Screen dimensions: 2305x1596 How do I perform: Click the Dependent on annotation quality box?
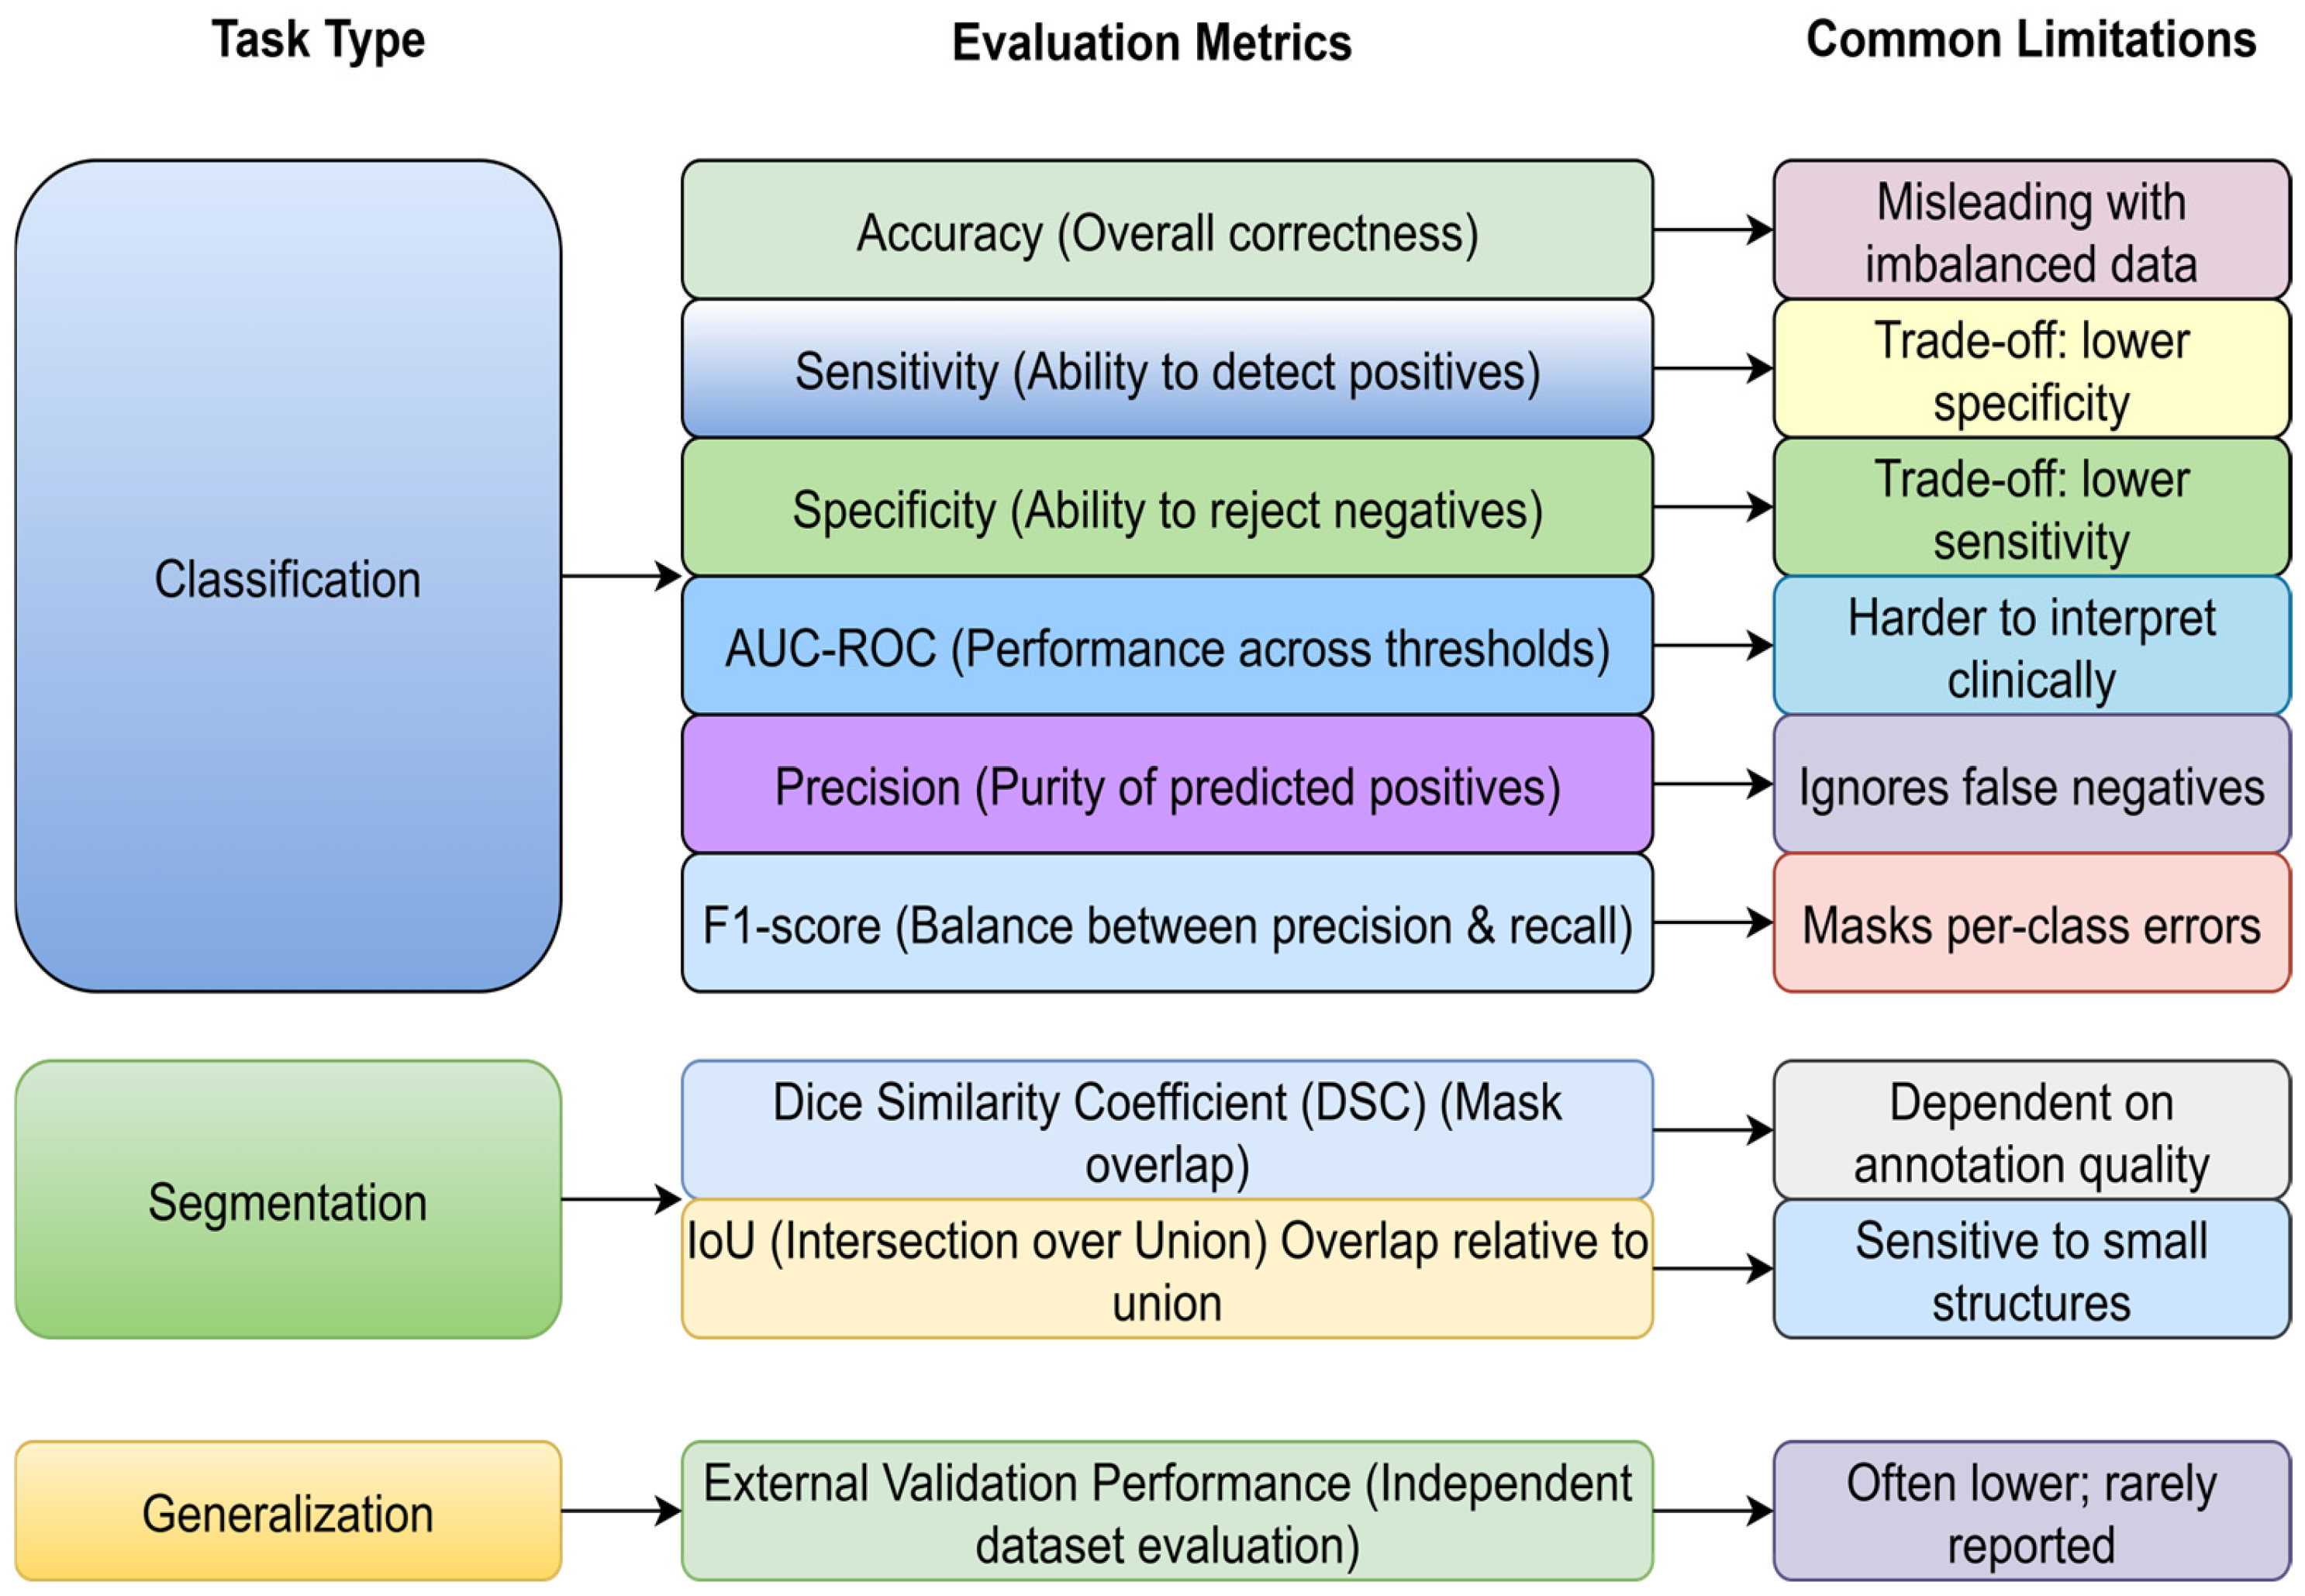click(x=2031, y=1131)
